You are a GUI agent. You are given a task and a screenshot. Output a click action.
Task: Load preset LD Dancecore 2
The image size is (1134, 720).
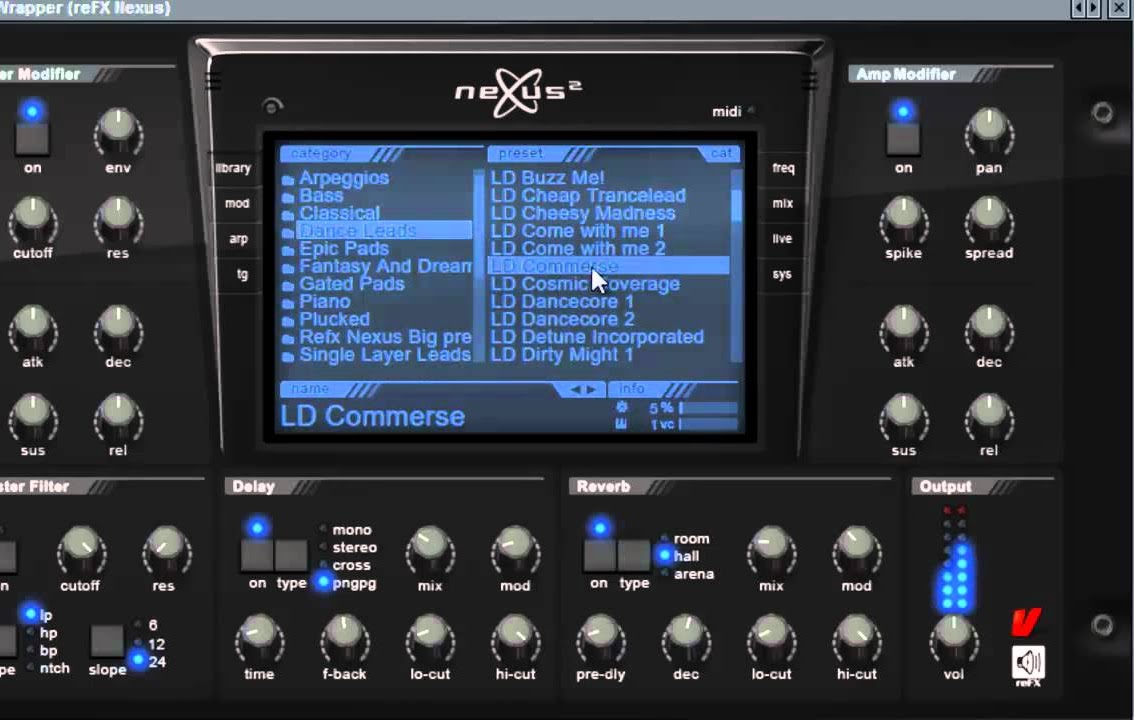click(563, 320)
